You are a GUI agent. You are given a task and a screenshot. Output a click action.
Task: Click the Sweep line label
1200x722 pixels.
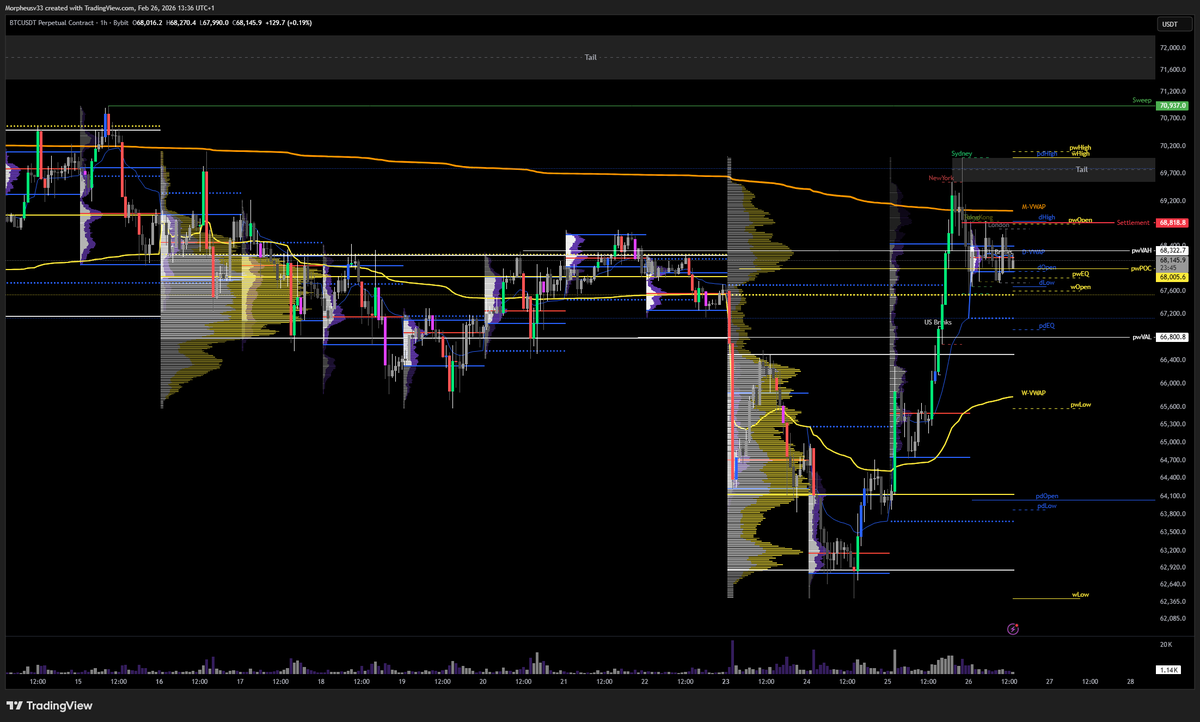pyautogui.click(x=1142, y=100)
